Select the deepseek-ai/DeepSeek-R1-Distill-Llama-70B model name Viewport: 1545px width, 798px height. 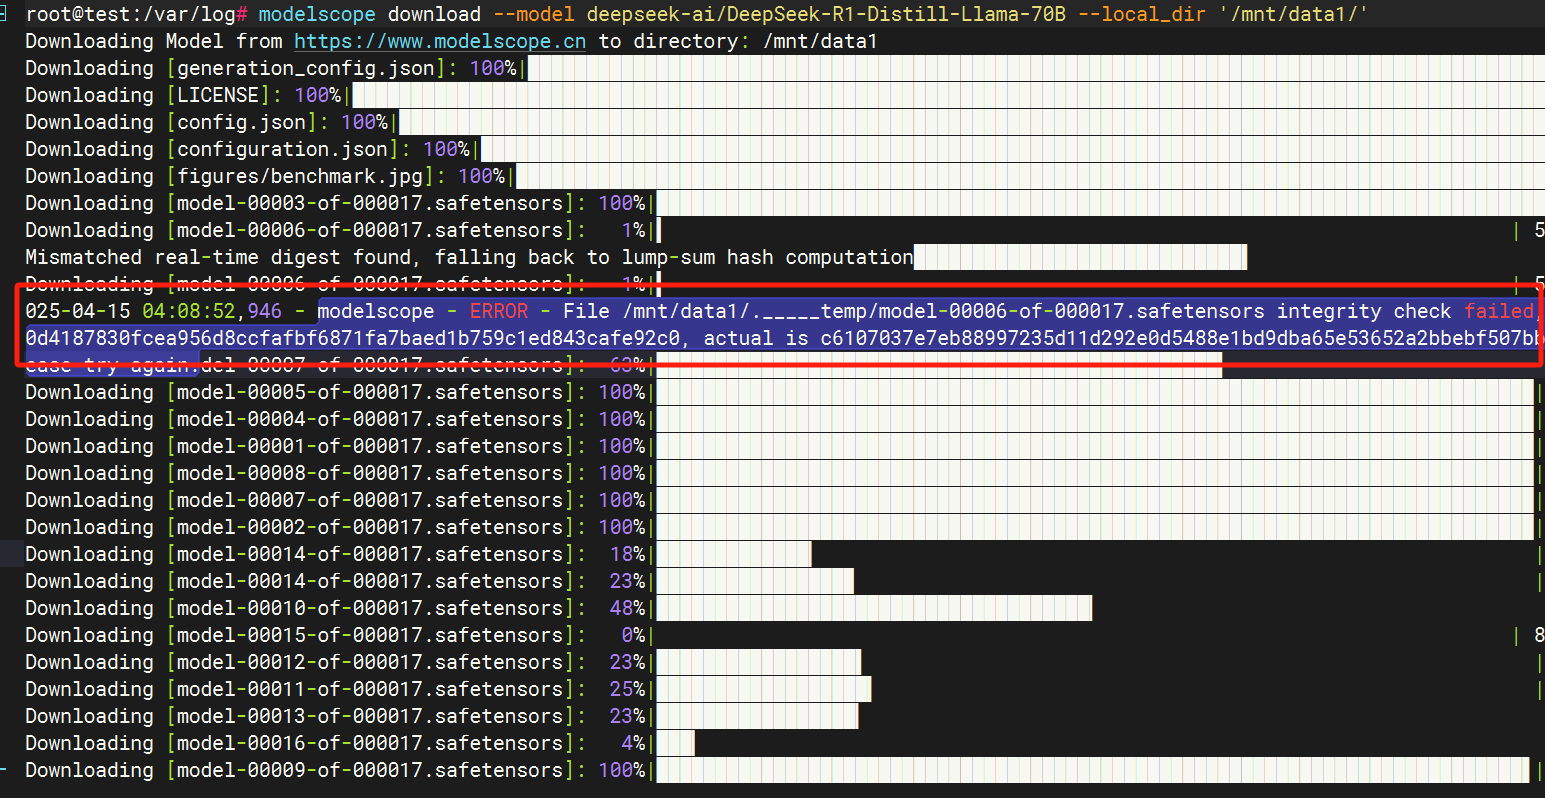(826, 14)
